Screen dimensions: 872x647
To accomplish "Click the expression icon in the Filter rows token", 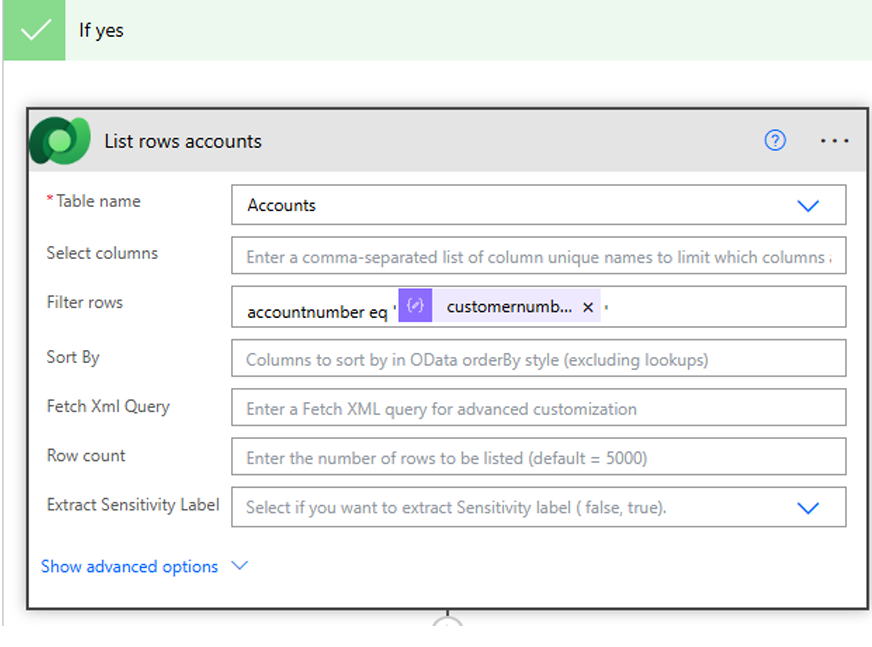I will pyautogui.click(x=415, y=307).
